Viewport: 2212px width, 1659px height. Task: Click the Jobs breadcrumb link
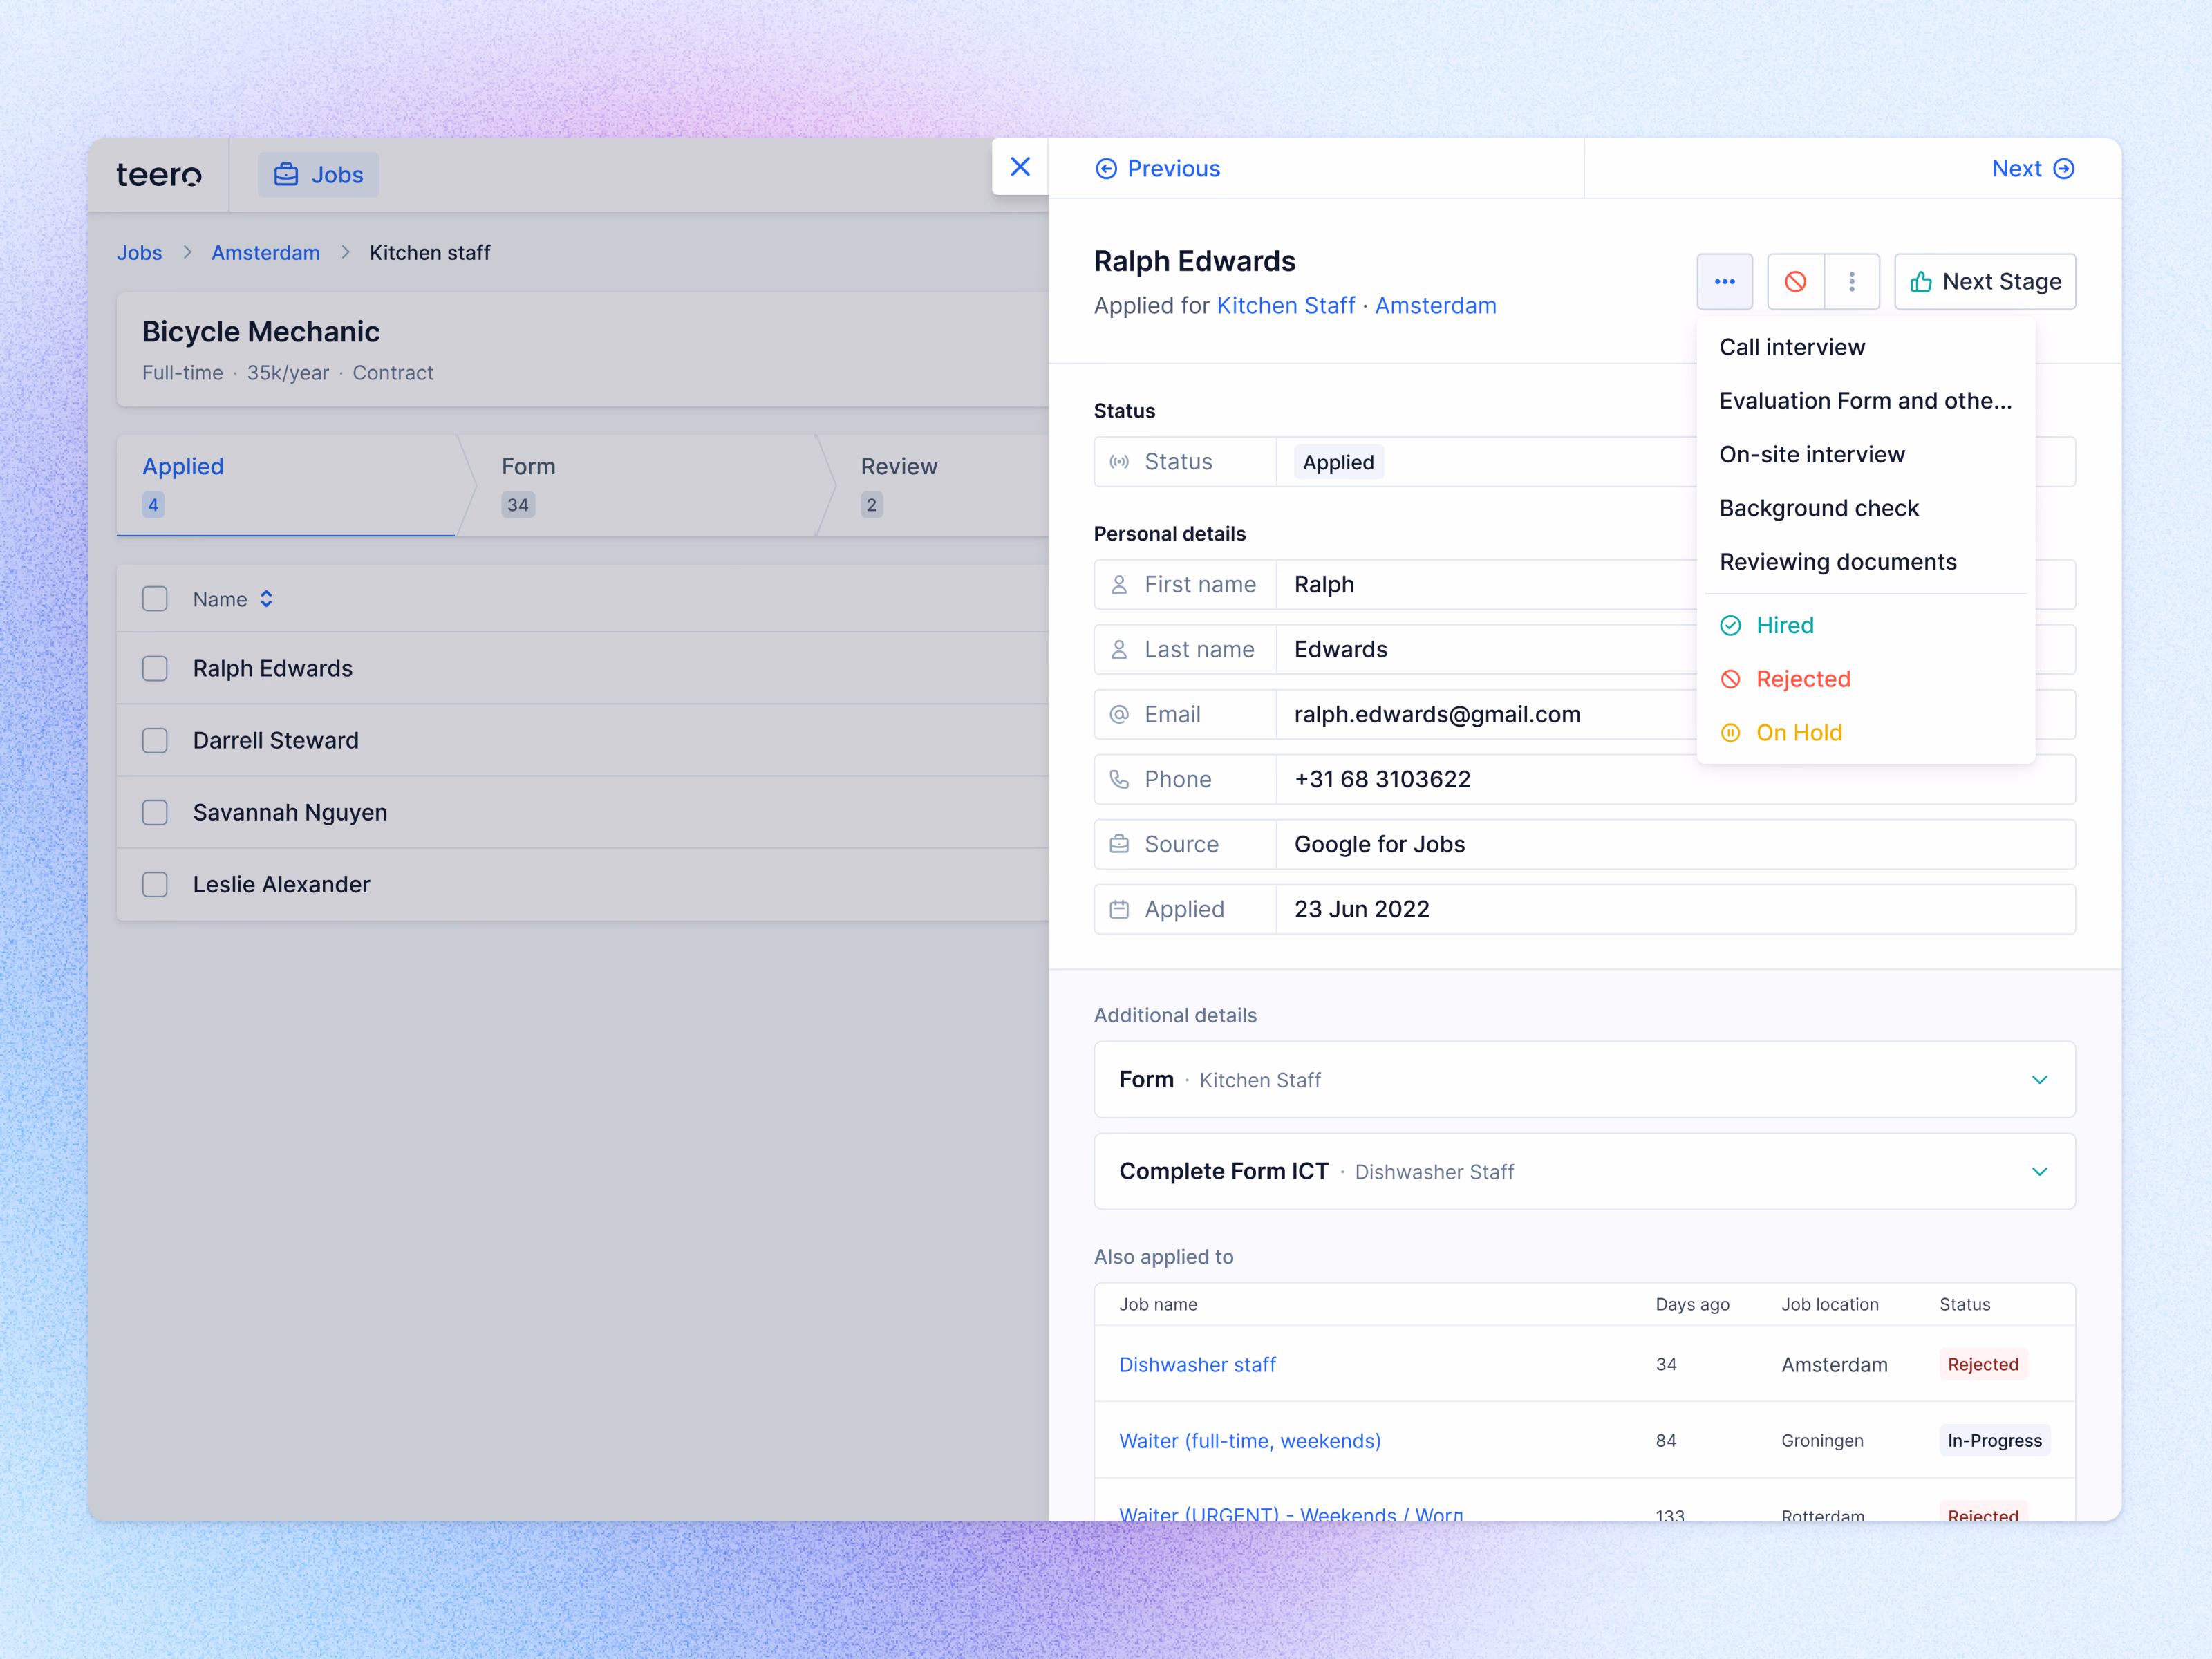point(139,253)
